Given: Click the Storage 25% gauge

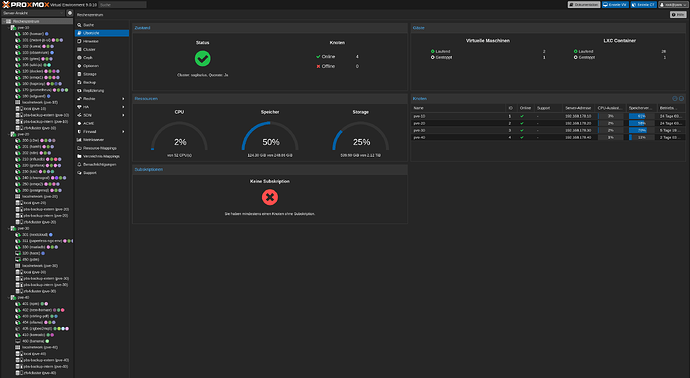Looking at the screenshot, I should click(360, 136).
